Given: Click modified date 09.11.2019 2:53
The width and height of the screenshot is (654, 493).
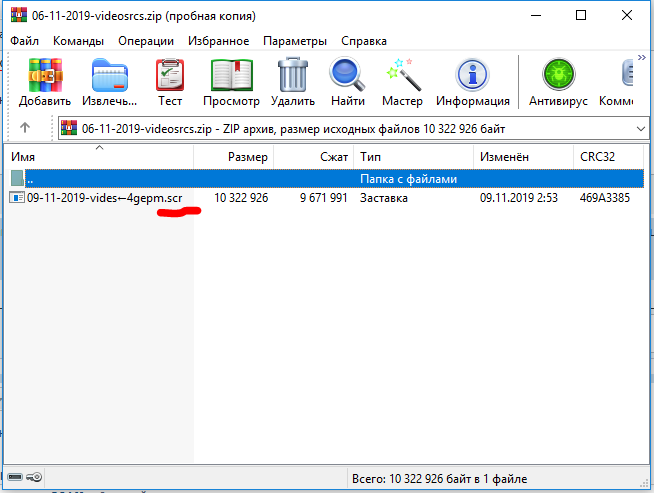Looking at the screenshot, I should coord(518,198).
